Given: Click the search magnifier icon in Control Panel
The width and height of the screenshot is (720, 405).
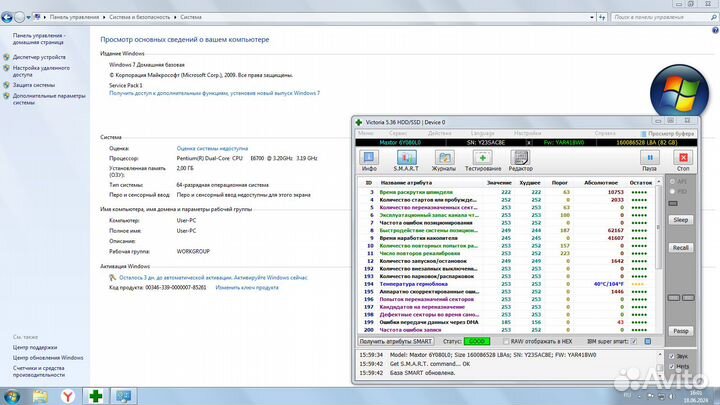Looking at the screenshot, I should click(714, 17).
